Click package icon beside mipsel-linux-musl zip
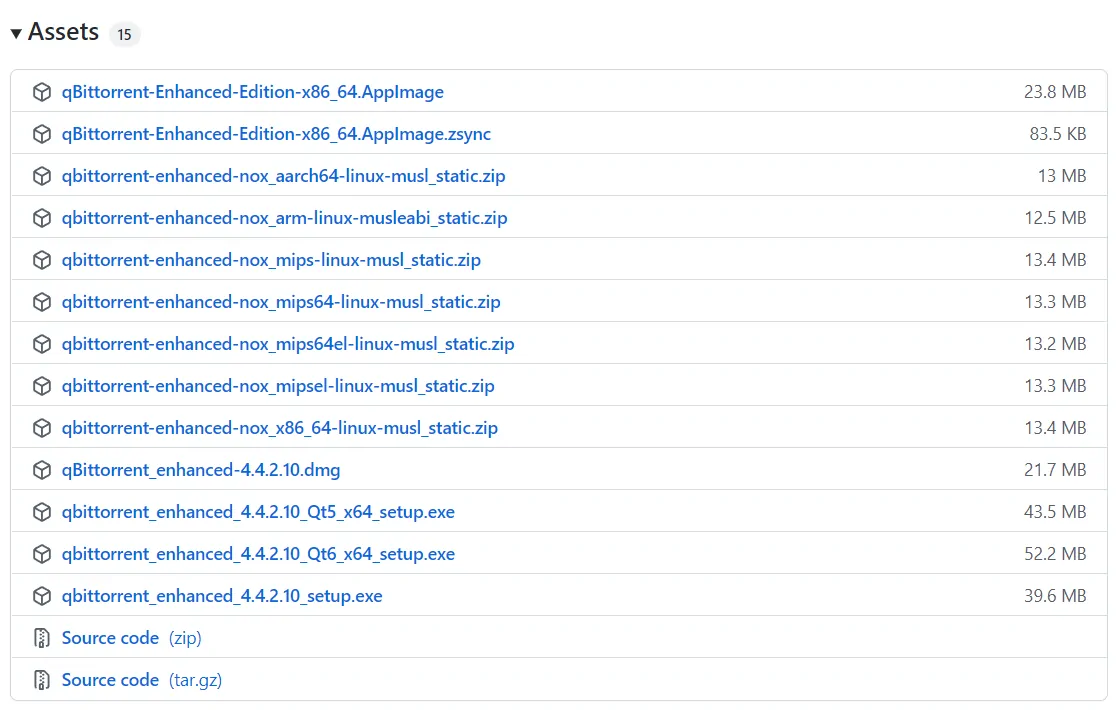The height and width of the screenshot is (710, 1119). coord(42,386)
